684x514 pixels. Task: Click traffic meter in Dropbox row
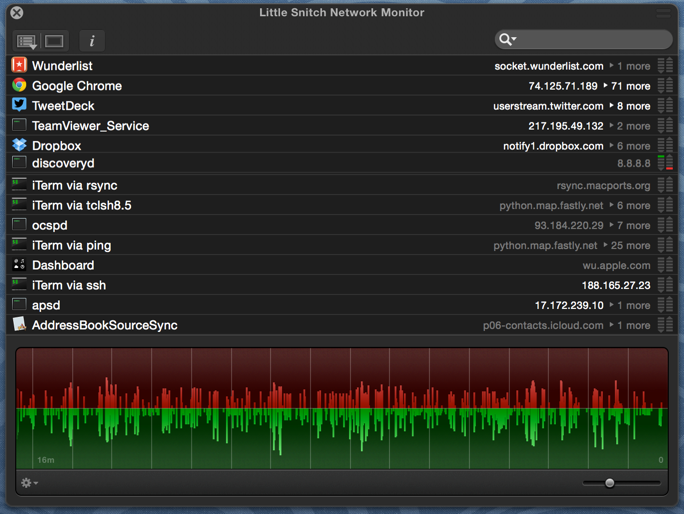(665, 145)
